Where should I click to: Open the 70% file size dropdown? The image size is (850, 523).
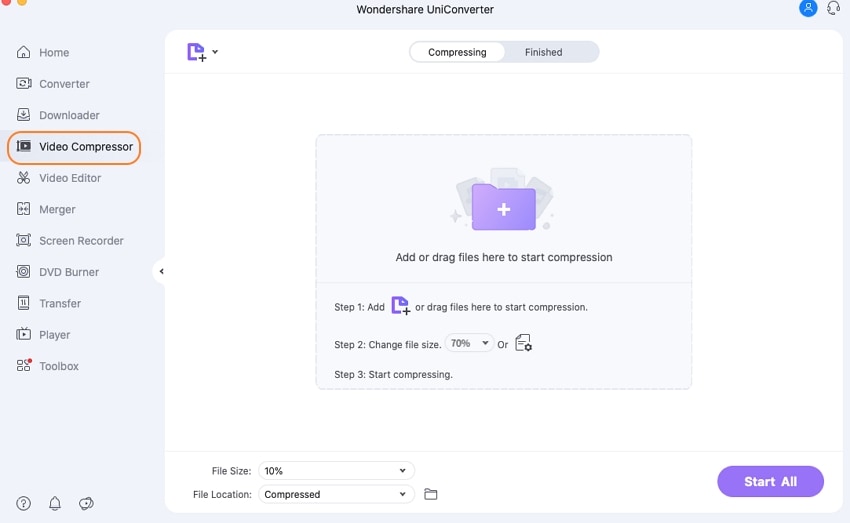[469, 343]
